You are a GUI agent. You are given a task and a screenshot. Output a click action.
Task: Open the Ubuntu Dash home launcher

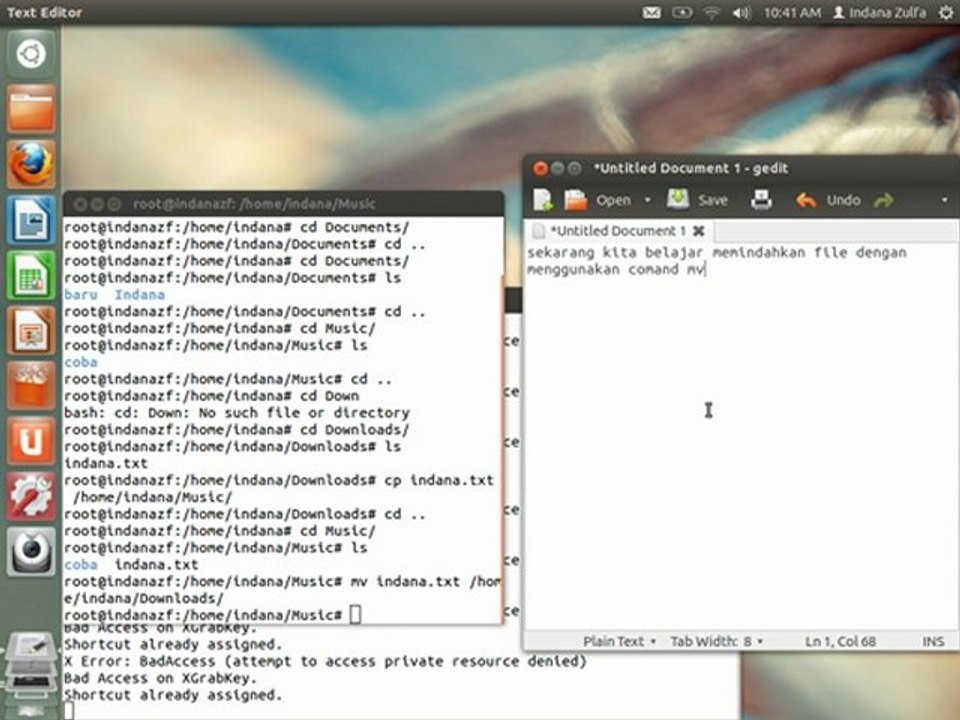tap(31, 54)
